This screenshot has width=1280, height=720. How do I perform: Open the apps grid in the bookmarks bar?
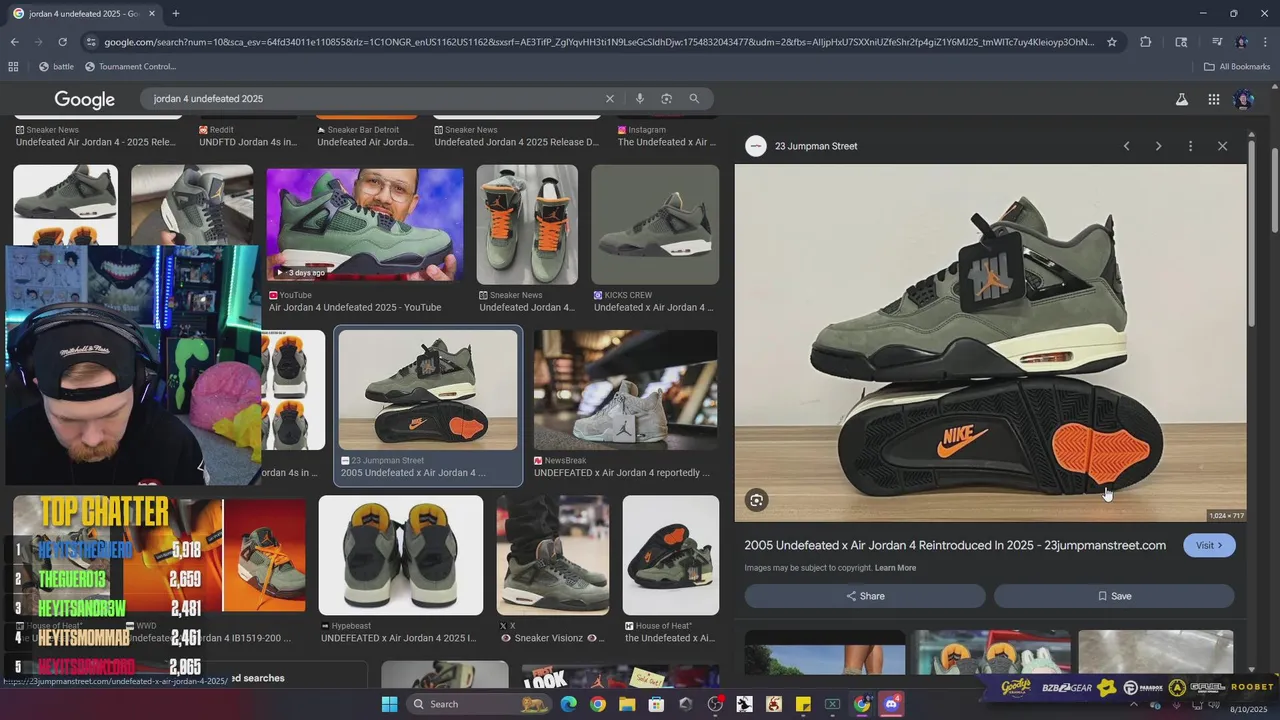pos(13,67)
